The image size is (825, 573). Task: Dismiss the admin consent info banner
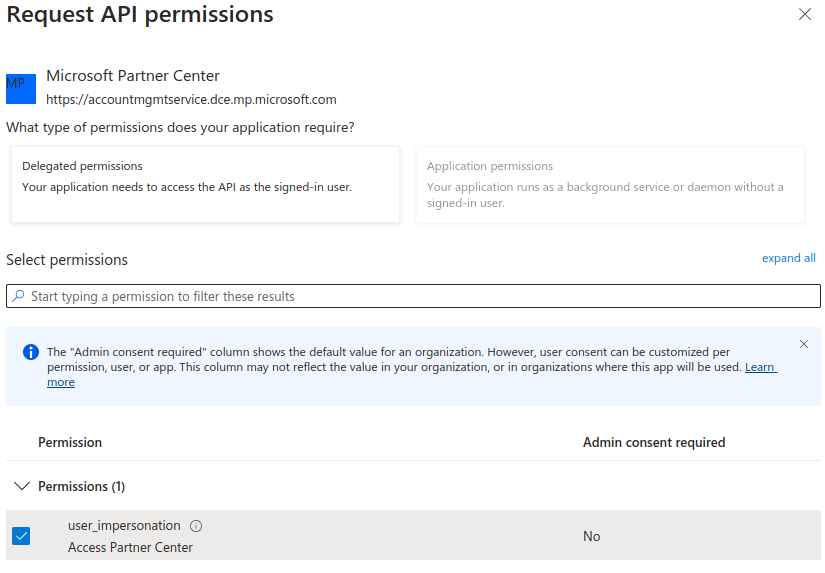tap(804, 344)
